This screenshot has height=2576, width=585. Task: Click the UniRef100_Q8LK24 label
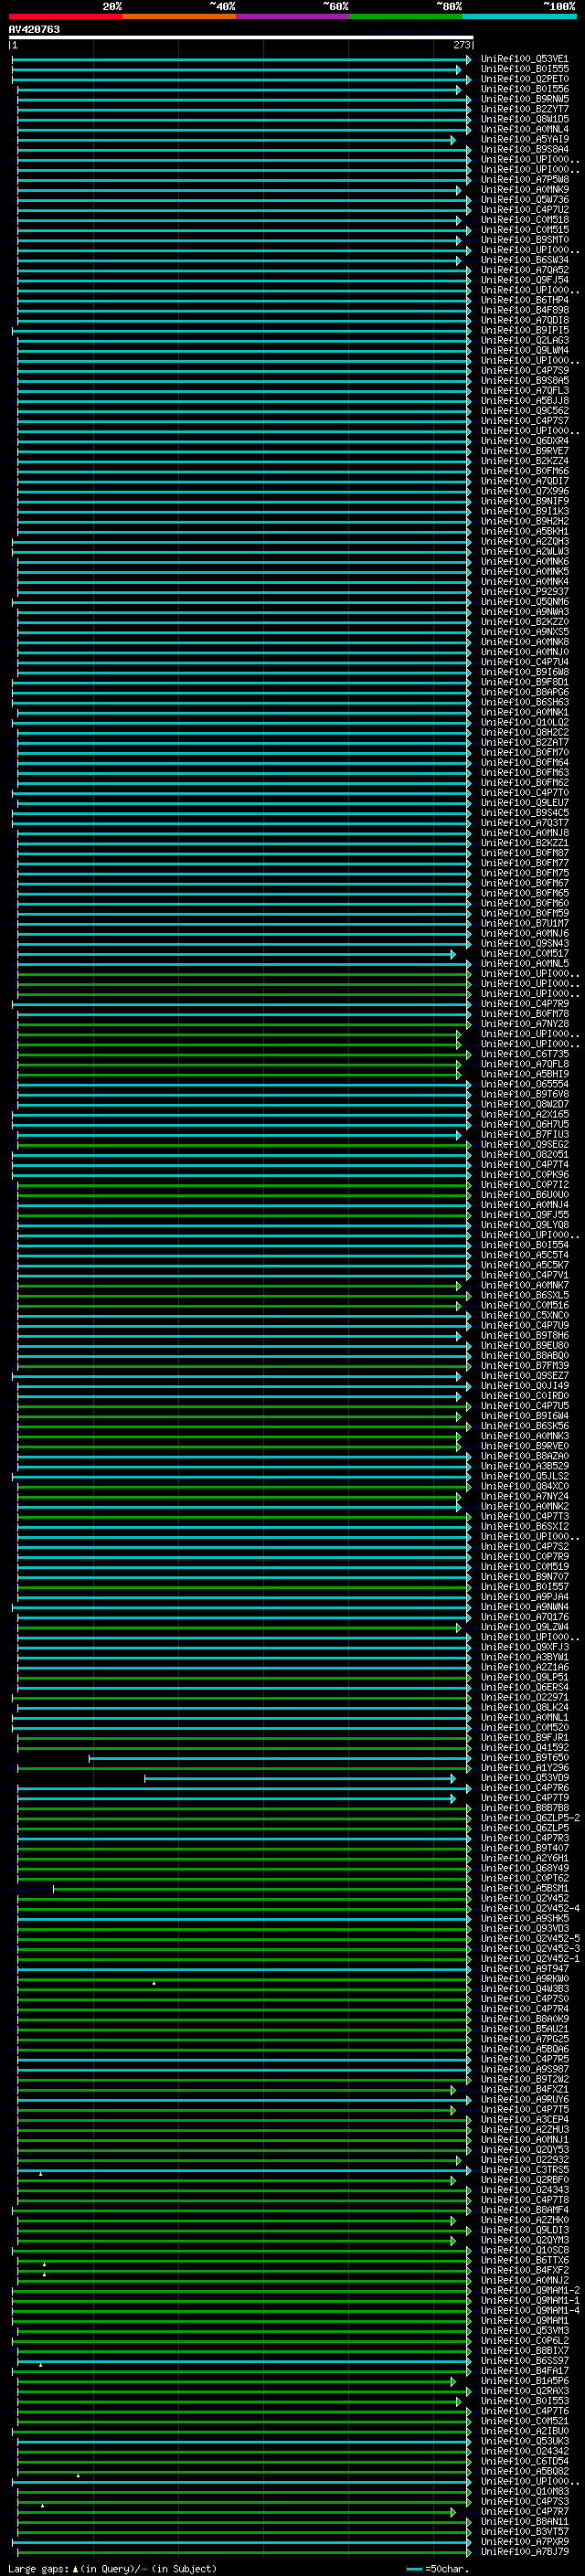(524, 1707)
